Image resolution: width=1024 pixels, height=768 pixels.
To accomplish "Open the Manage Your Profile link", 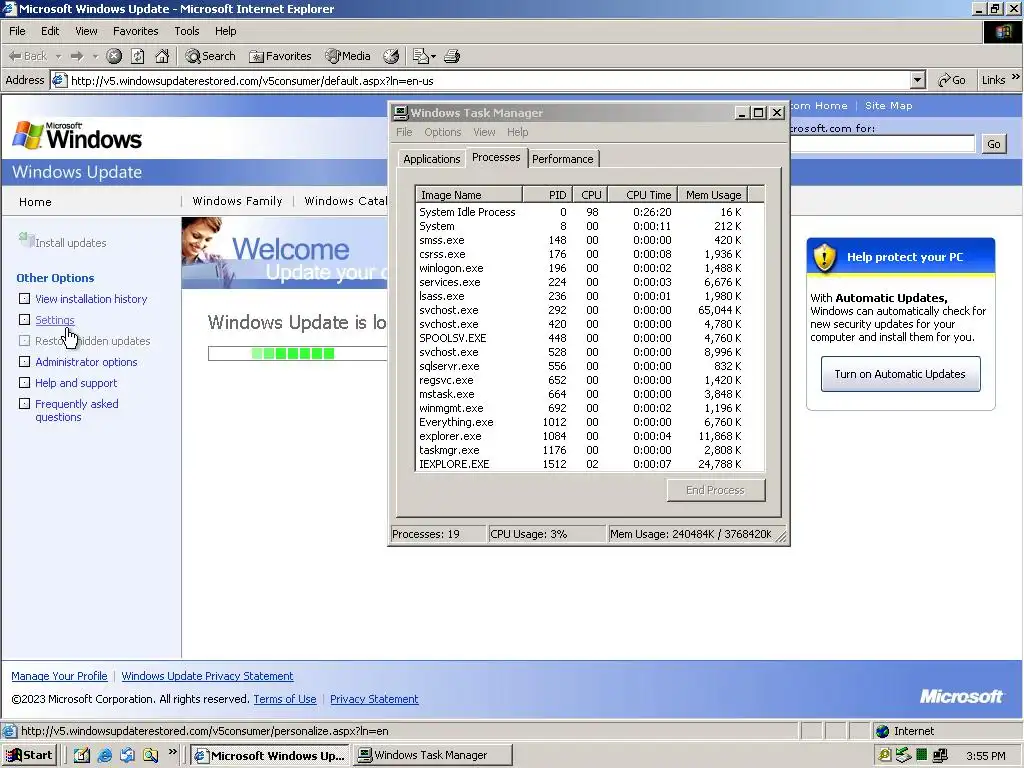I will pyautogui.click(x=59, y=676).
